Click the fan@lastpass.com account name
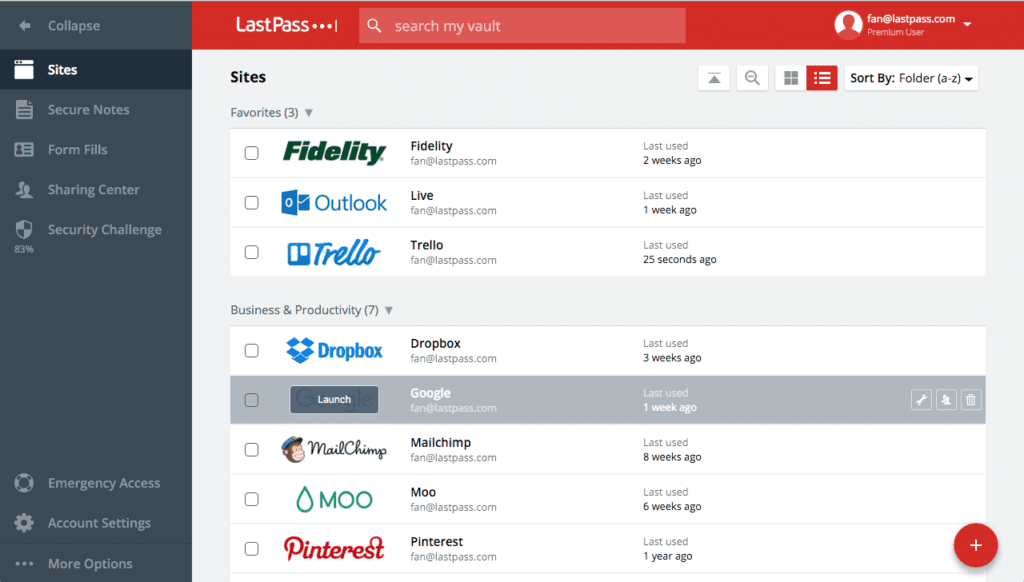 (911, 19)
